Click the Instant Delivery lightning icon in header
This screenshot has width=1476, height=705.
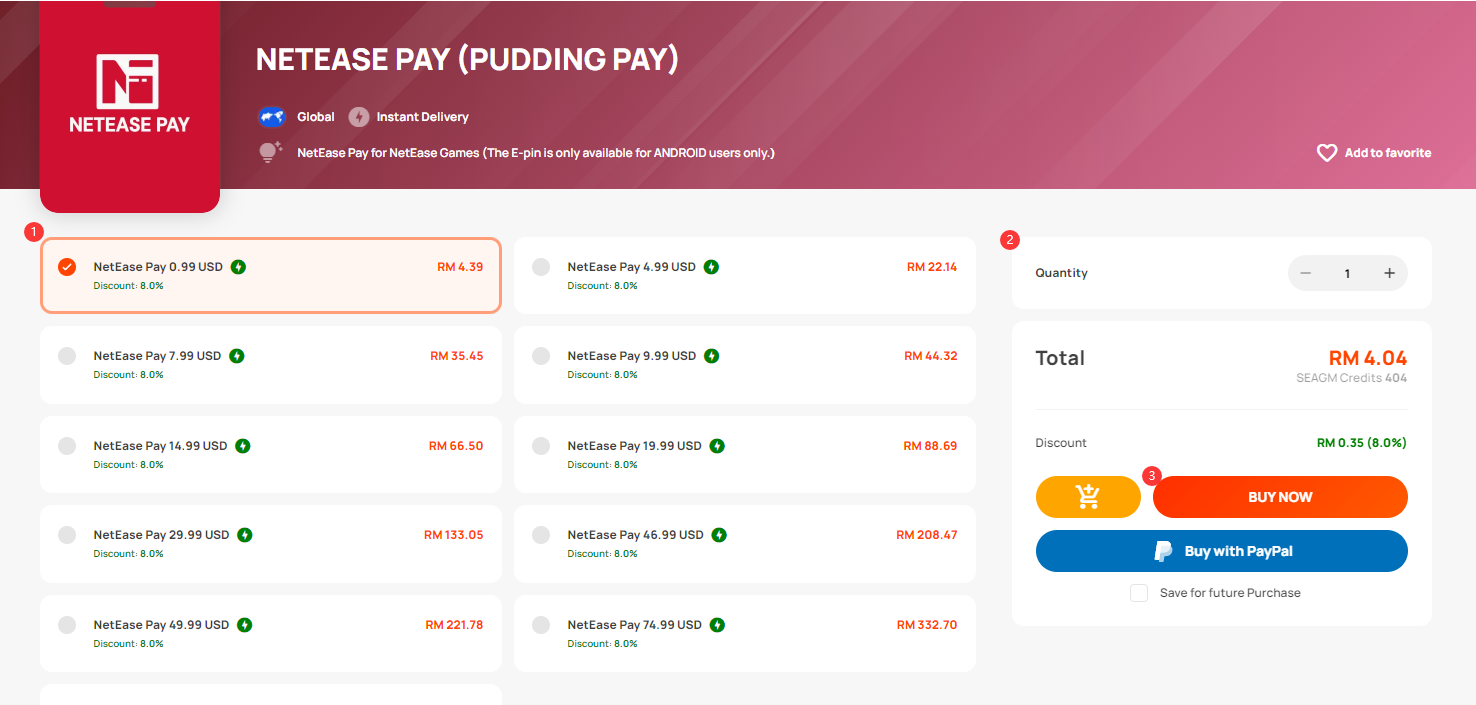point(359,117)
